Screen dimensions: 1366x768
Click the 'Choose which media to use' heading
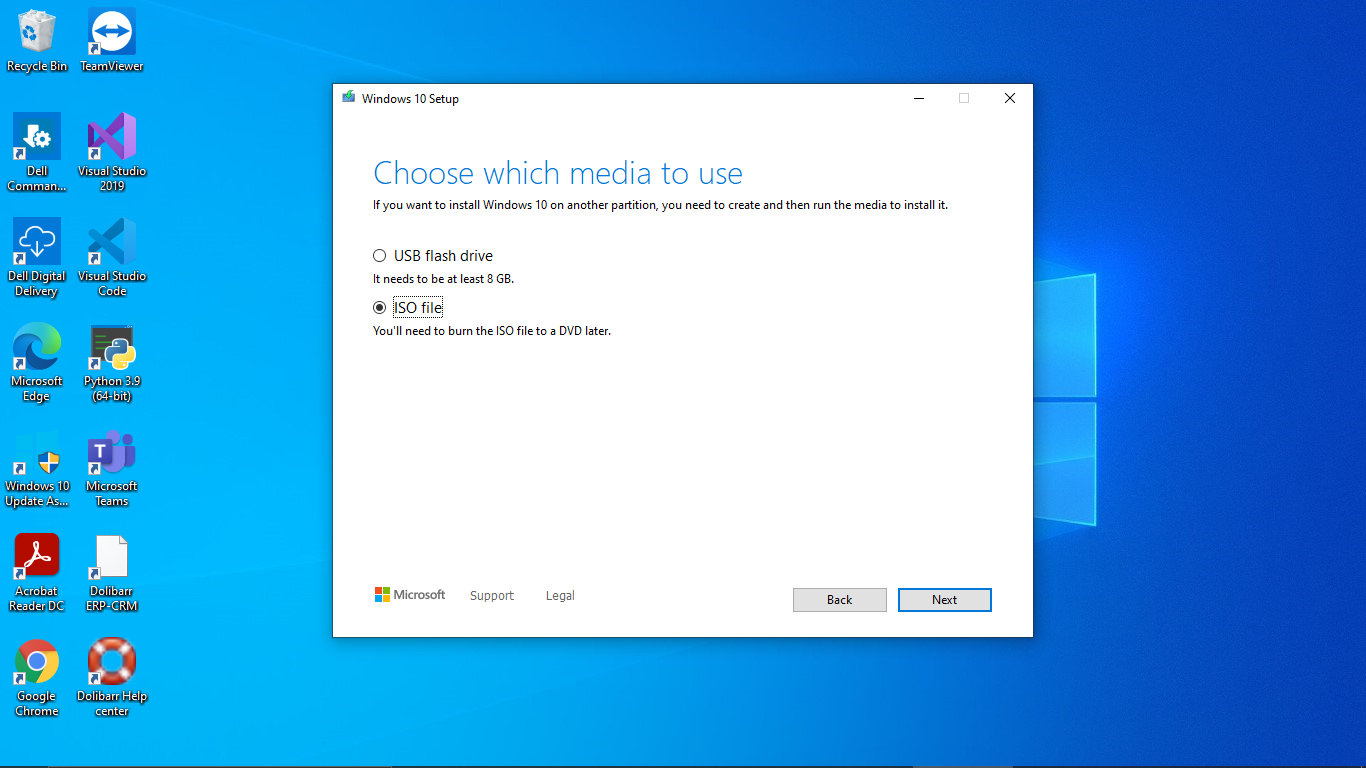[x=558, y=173]
